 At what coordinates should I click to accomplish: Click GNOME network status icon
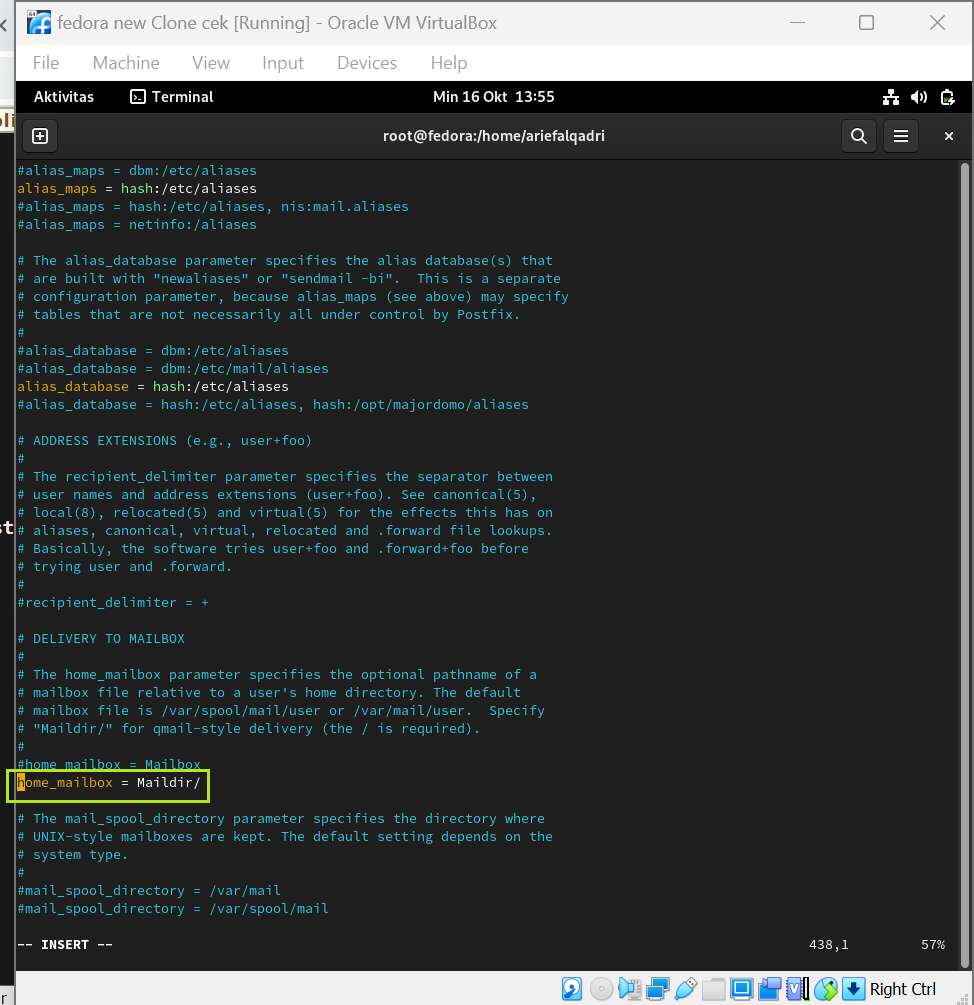tap(891, 97)
